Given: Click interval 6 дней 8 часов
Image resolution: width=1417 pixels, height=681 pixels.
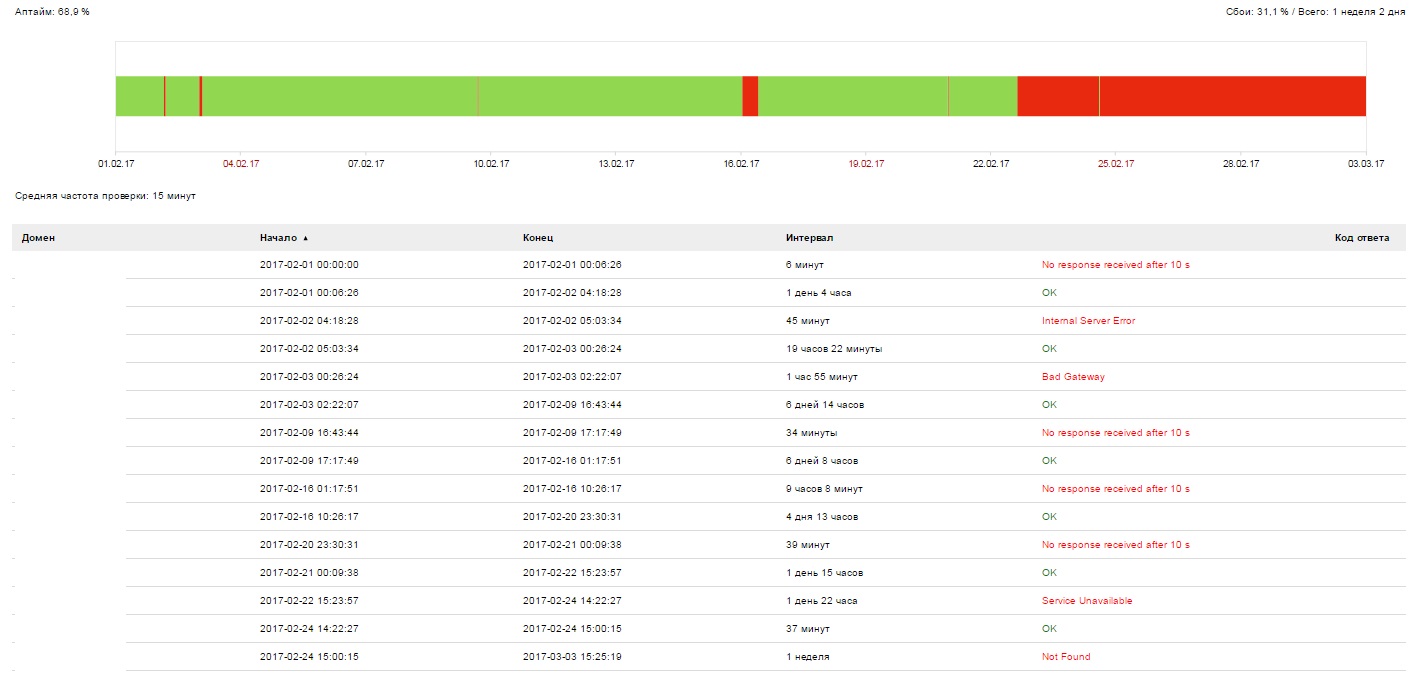Looking at the screenshot, I should [821, 461].
